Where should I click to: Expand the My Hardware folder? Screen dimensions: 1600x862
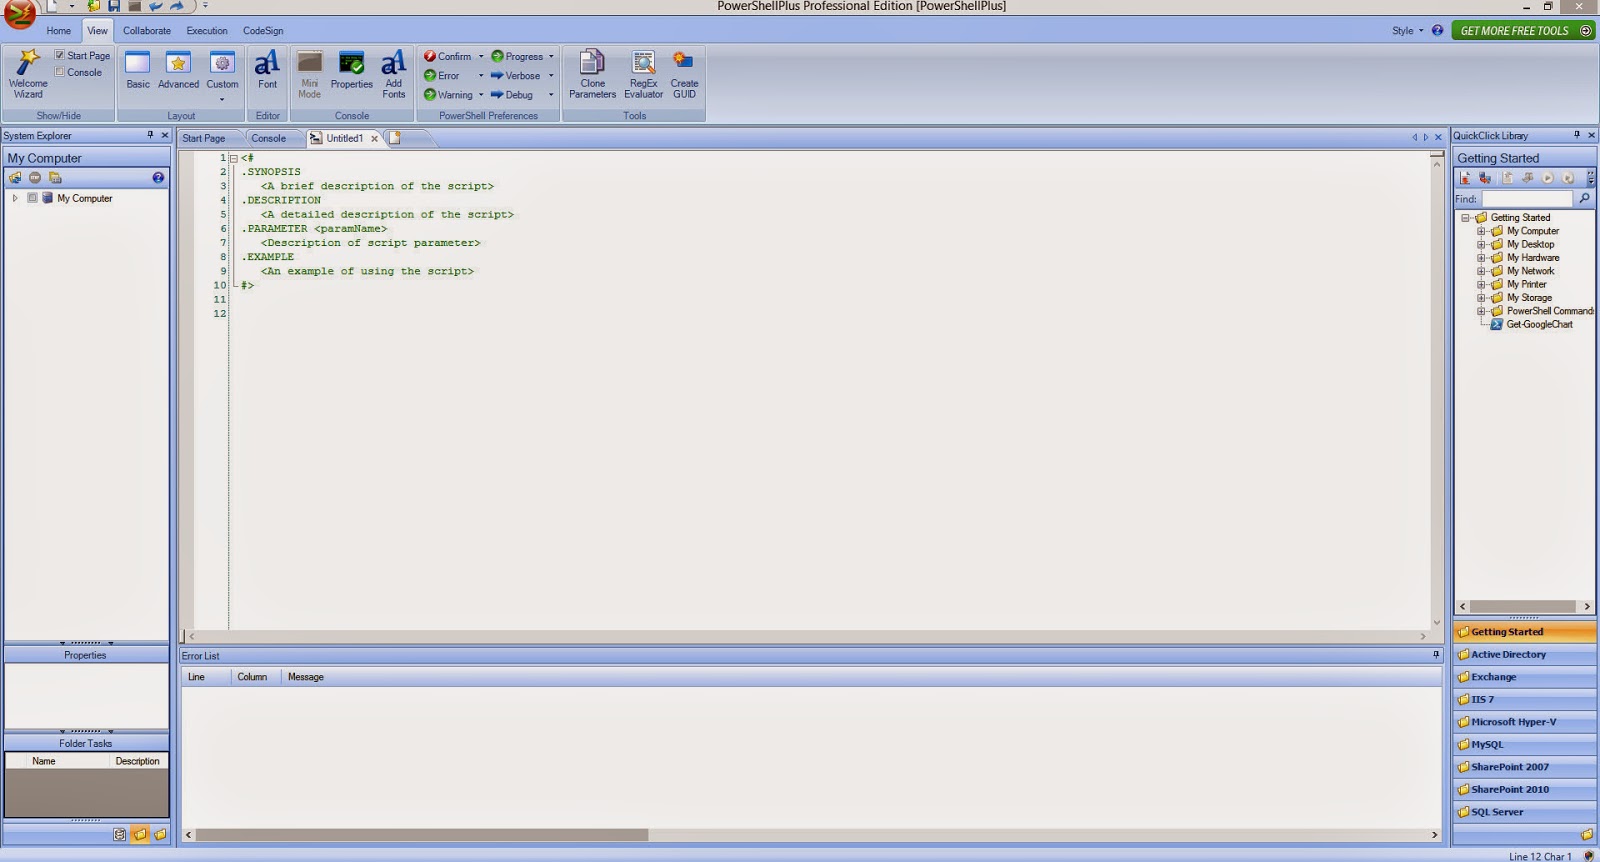[x=1481, y=258]
